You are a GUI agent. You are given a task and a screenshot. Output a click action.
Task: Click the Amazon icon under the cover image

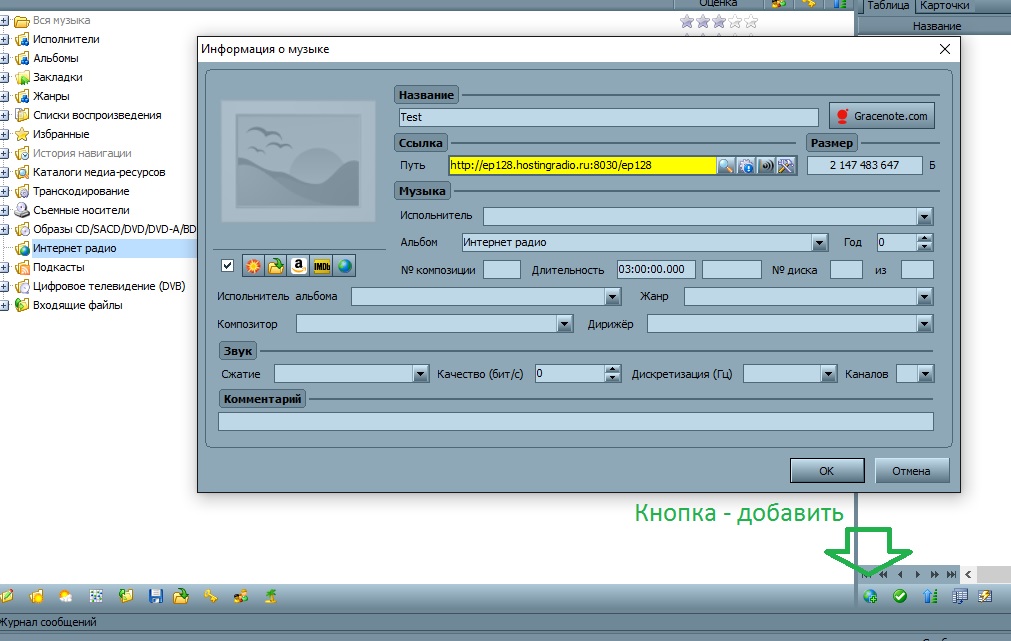tap(298, 265)
